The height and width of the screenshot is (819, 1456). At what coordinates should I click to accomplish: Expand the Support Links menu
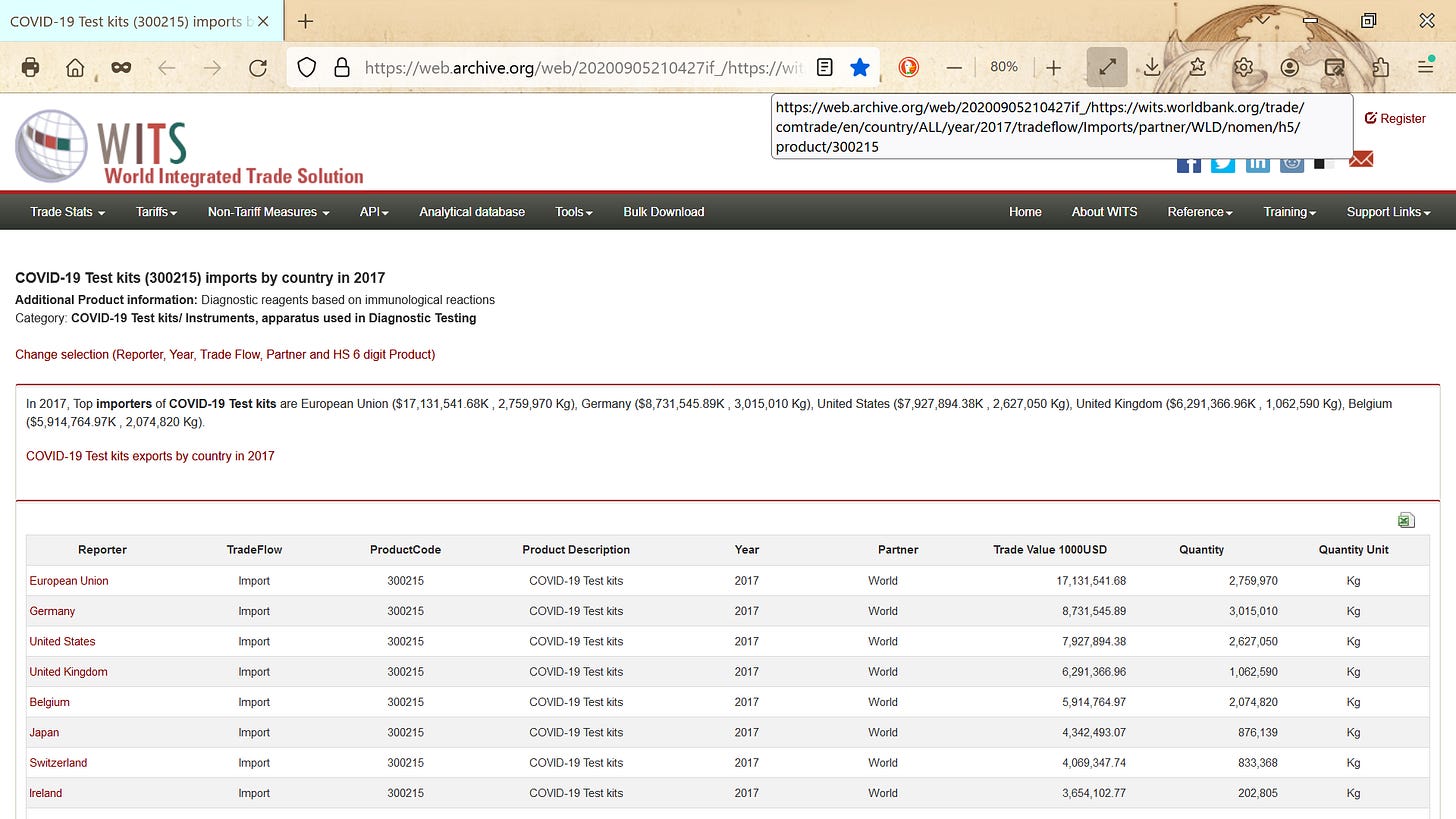(x=1388, y=212)
